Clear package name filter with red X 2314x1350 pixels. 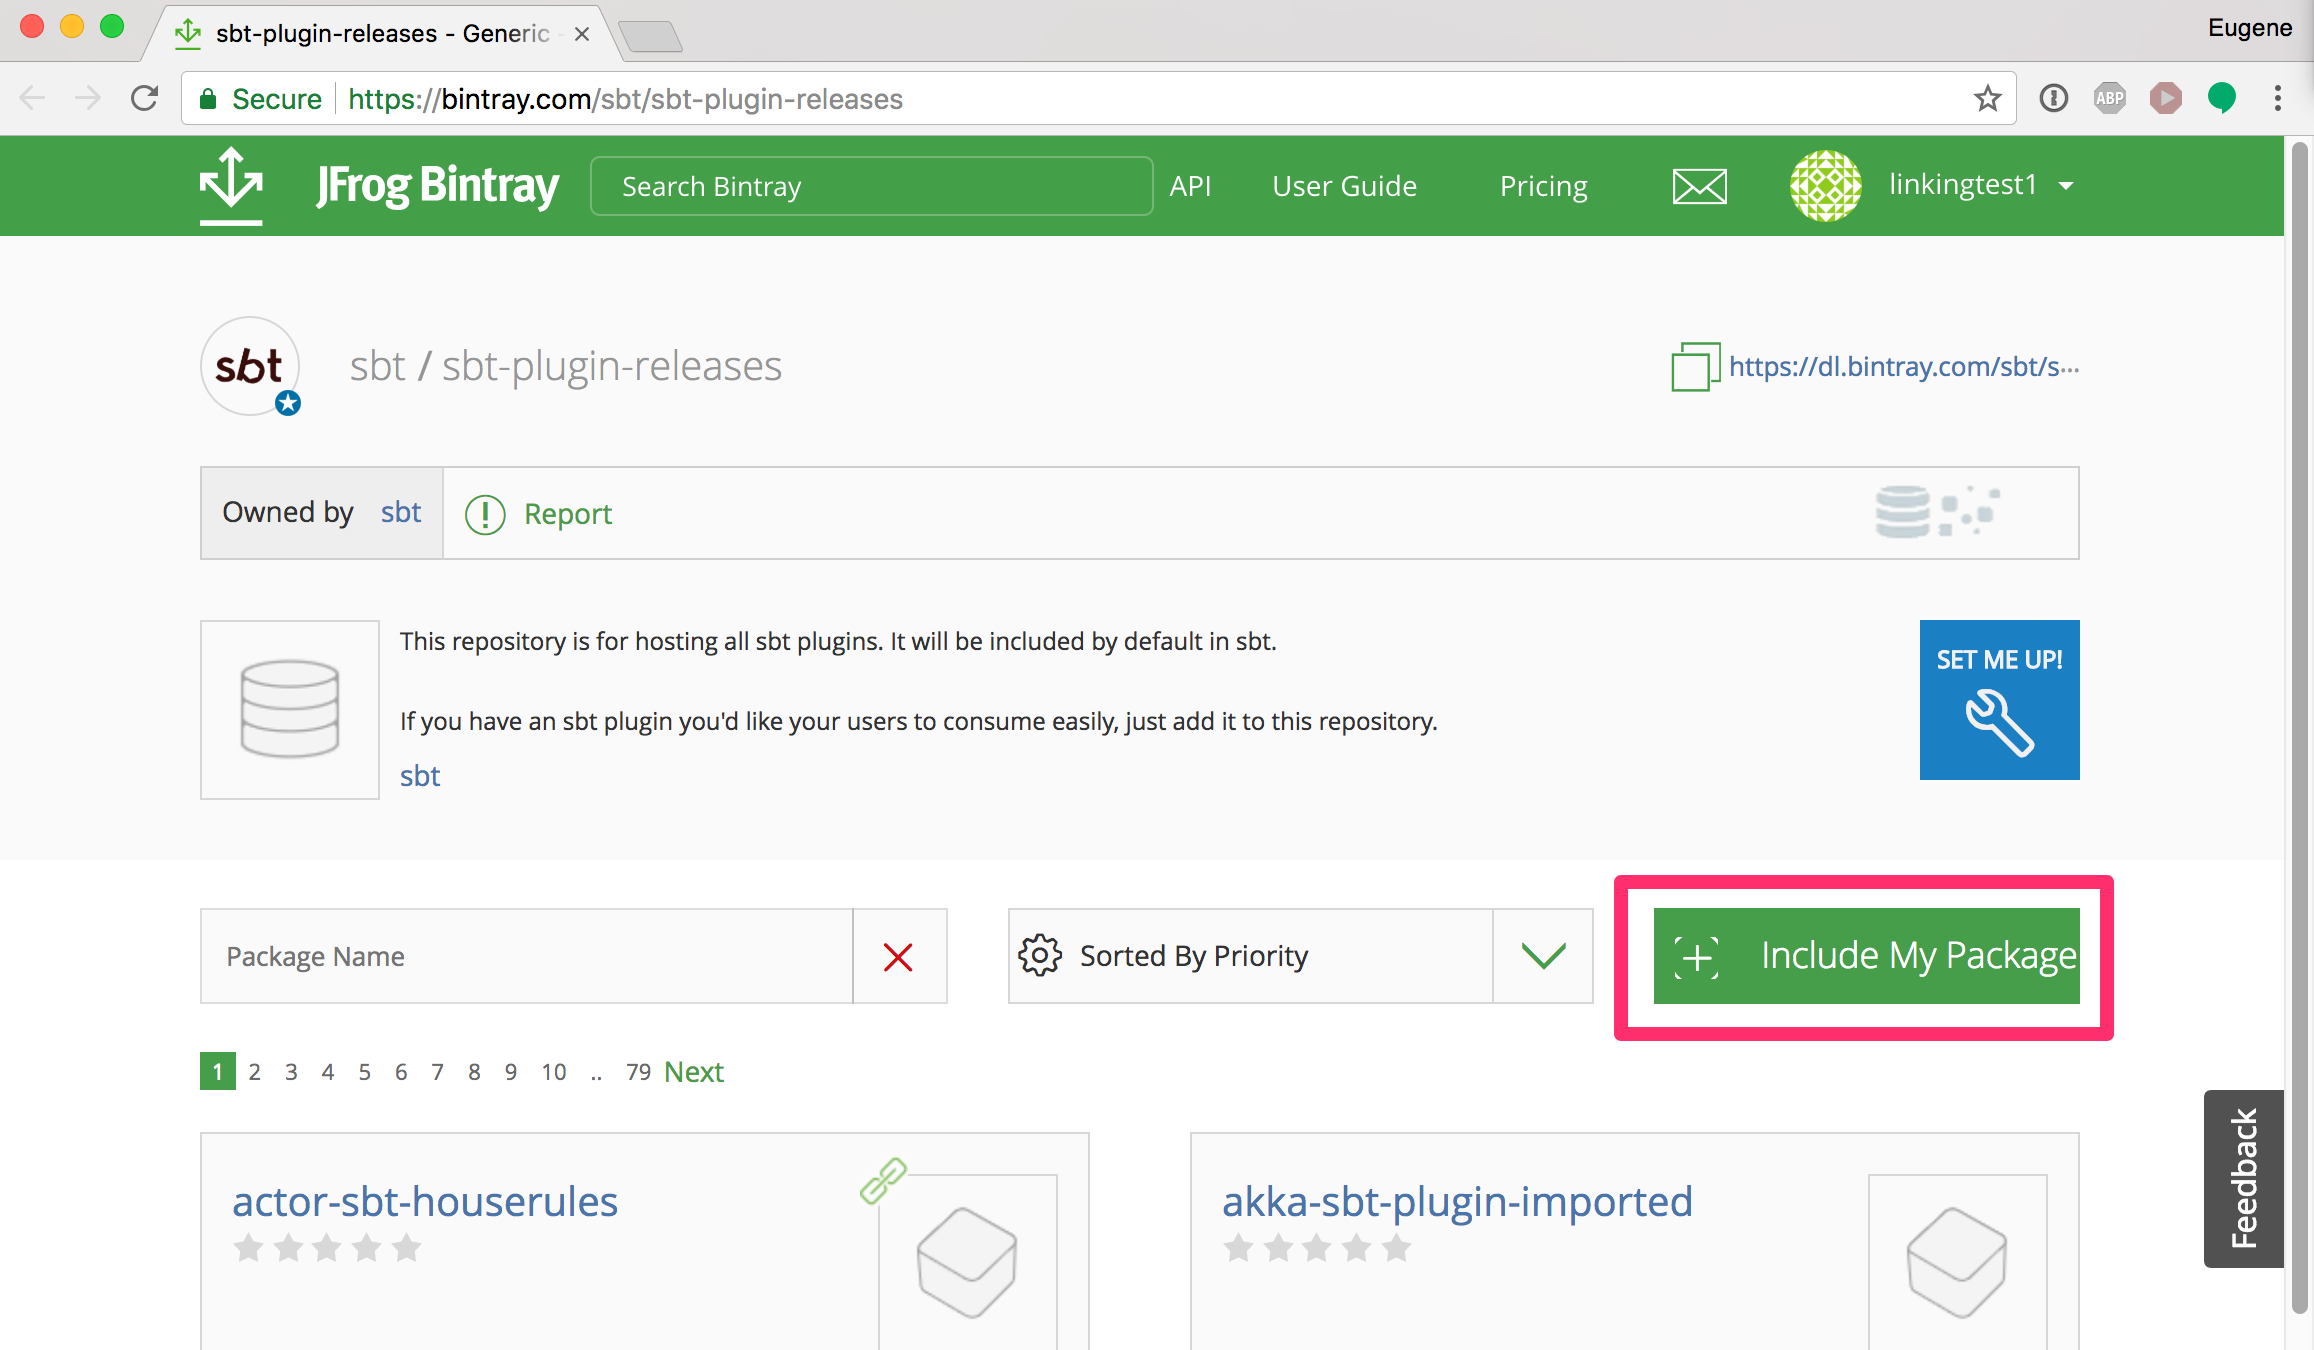(x=898, y=957)
